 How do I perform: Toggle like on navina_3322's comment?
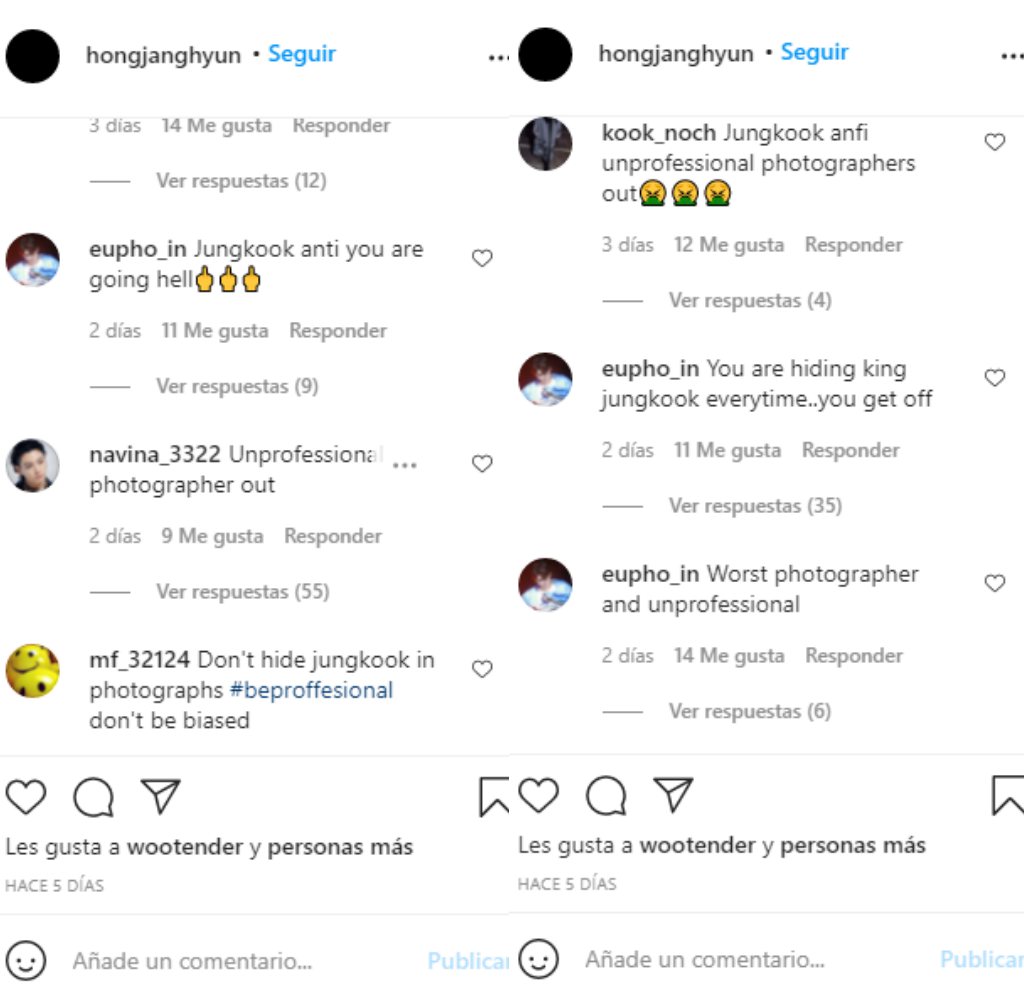pyautogui.click(x=482, y=464)
